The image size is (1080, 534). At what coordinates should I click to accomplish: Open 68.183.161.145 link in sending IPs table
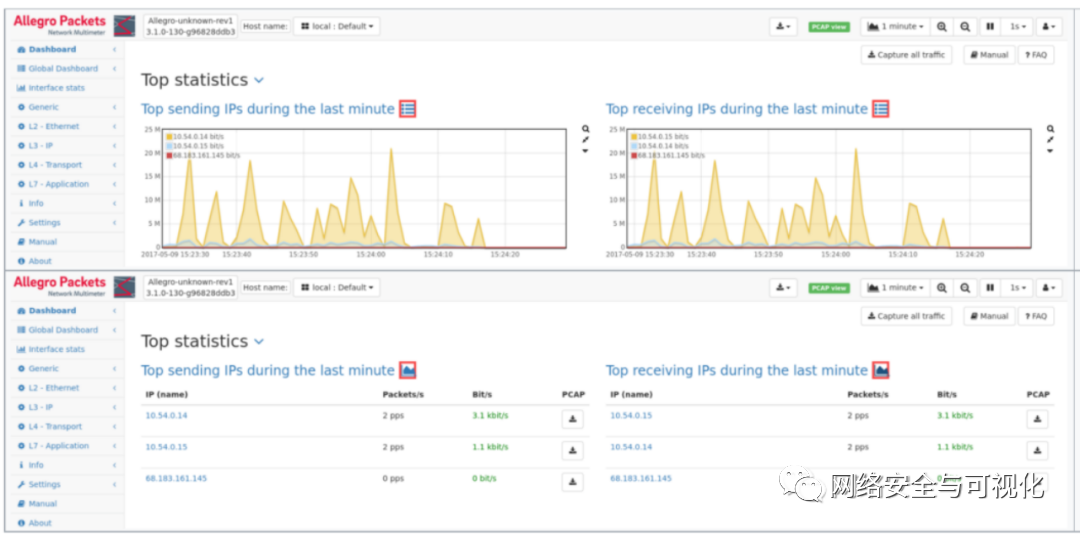[x=176, y=477]
